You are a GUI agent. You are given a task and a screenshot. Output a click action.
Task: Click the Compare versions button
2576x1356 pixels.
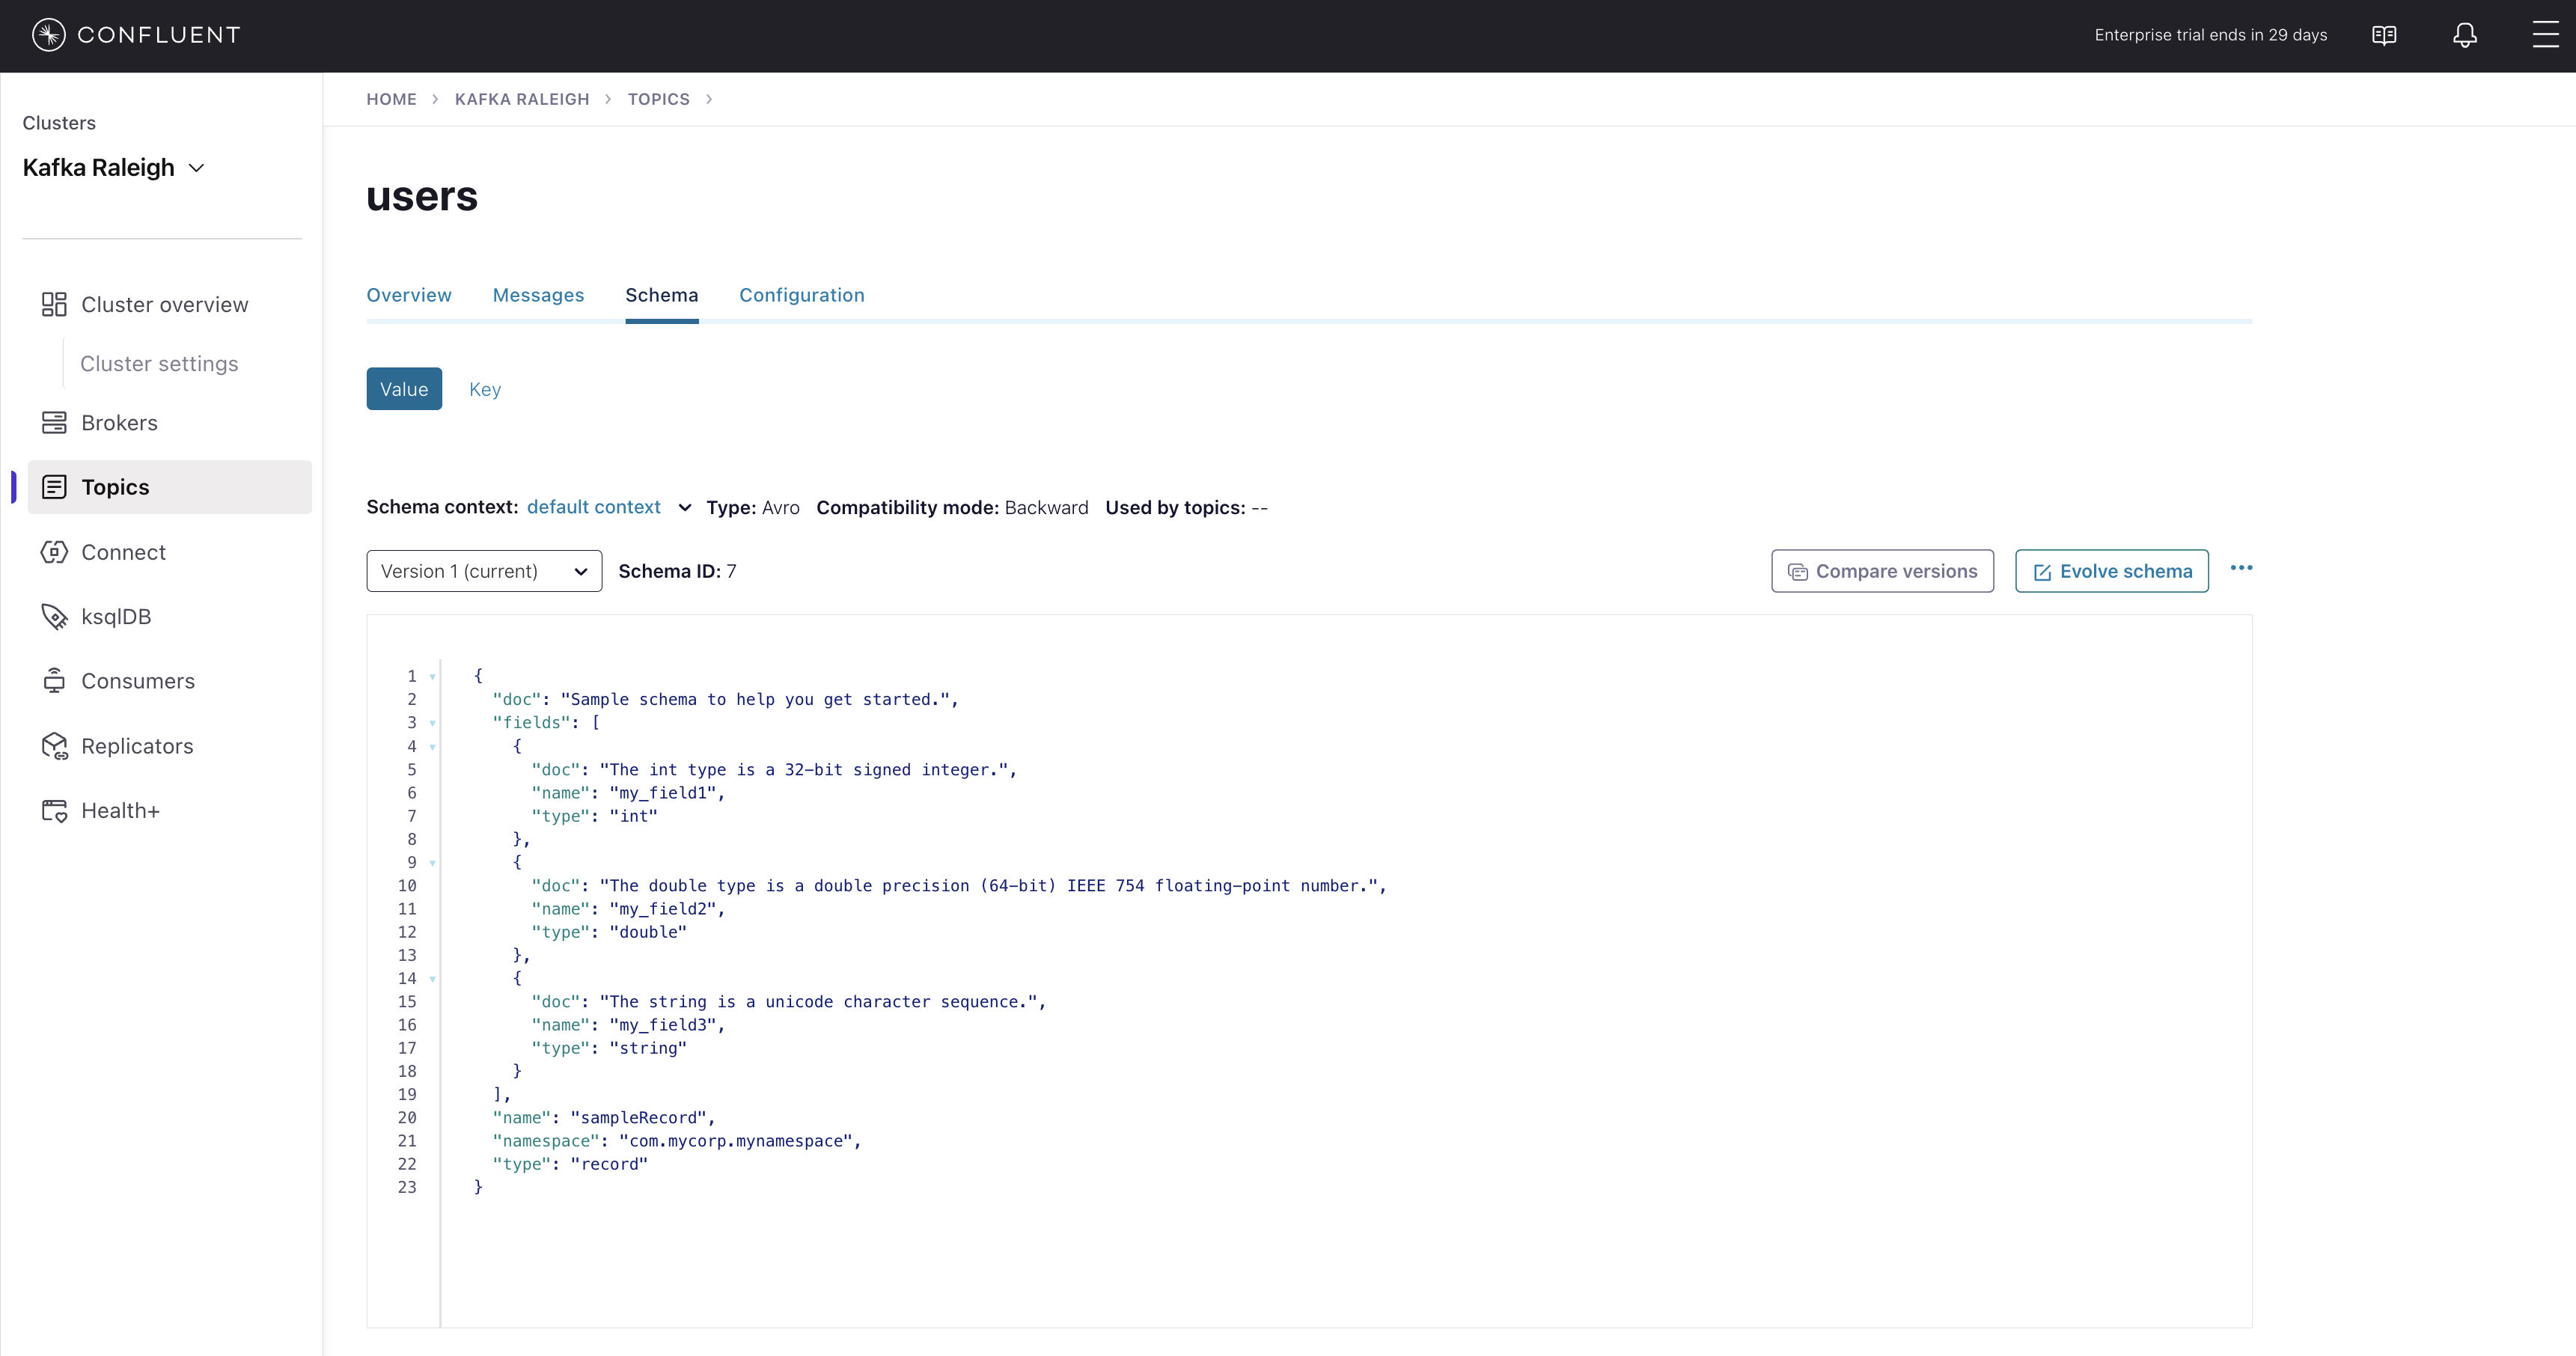[1882, 571]
